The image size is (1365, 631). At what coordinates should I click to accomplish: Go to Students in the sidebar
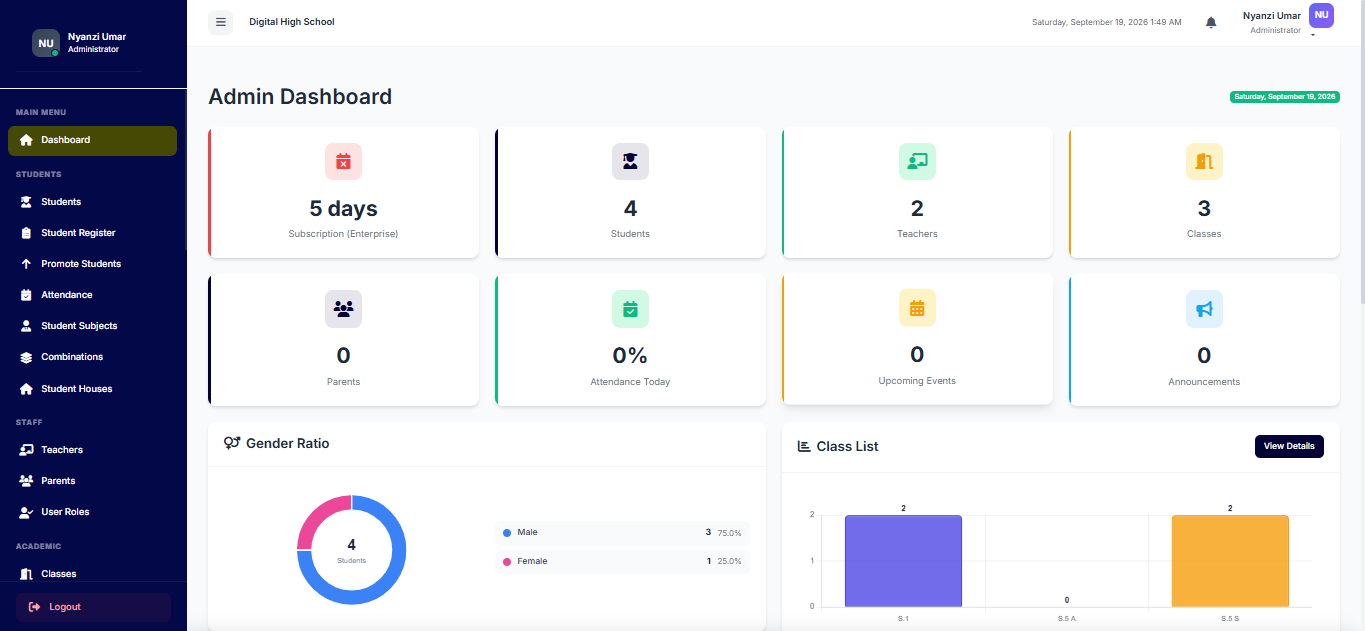pyautogui.click(x=92, y=202)
